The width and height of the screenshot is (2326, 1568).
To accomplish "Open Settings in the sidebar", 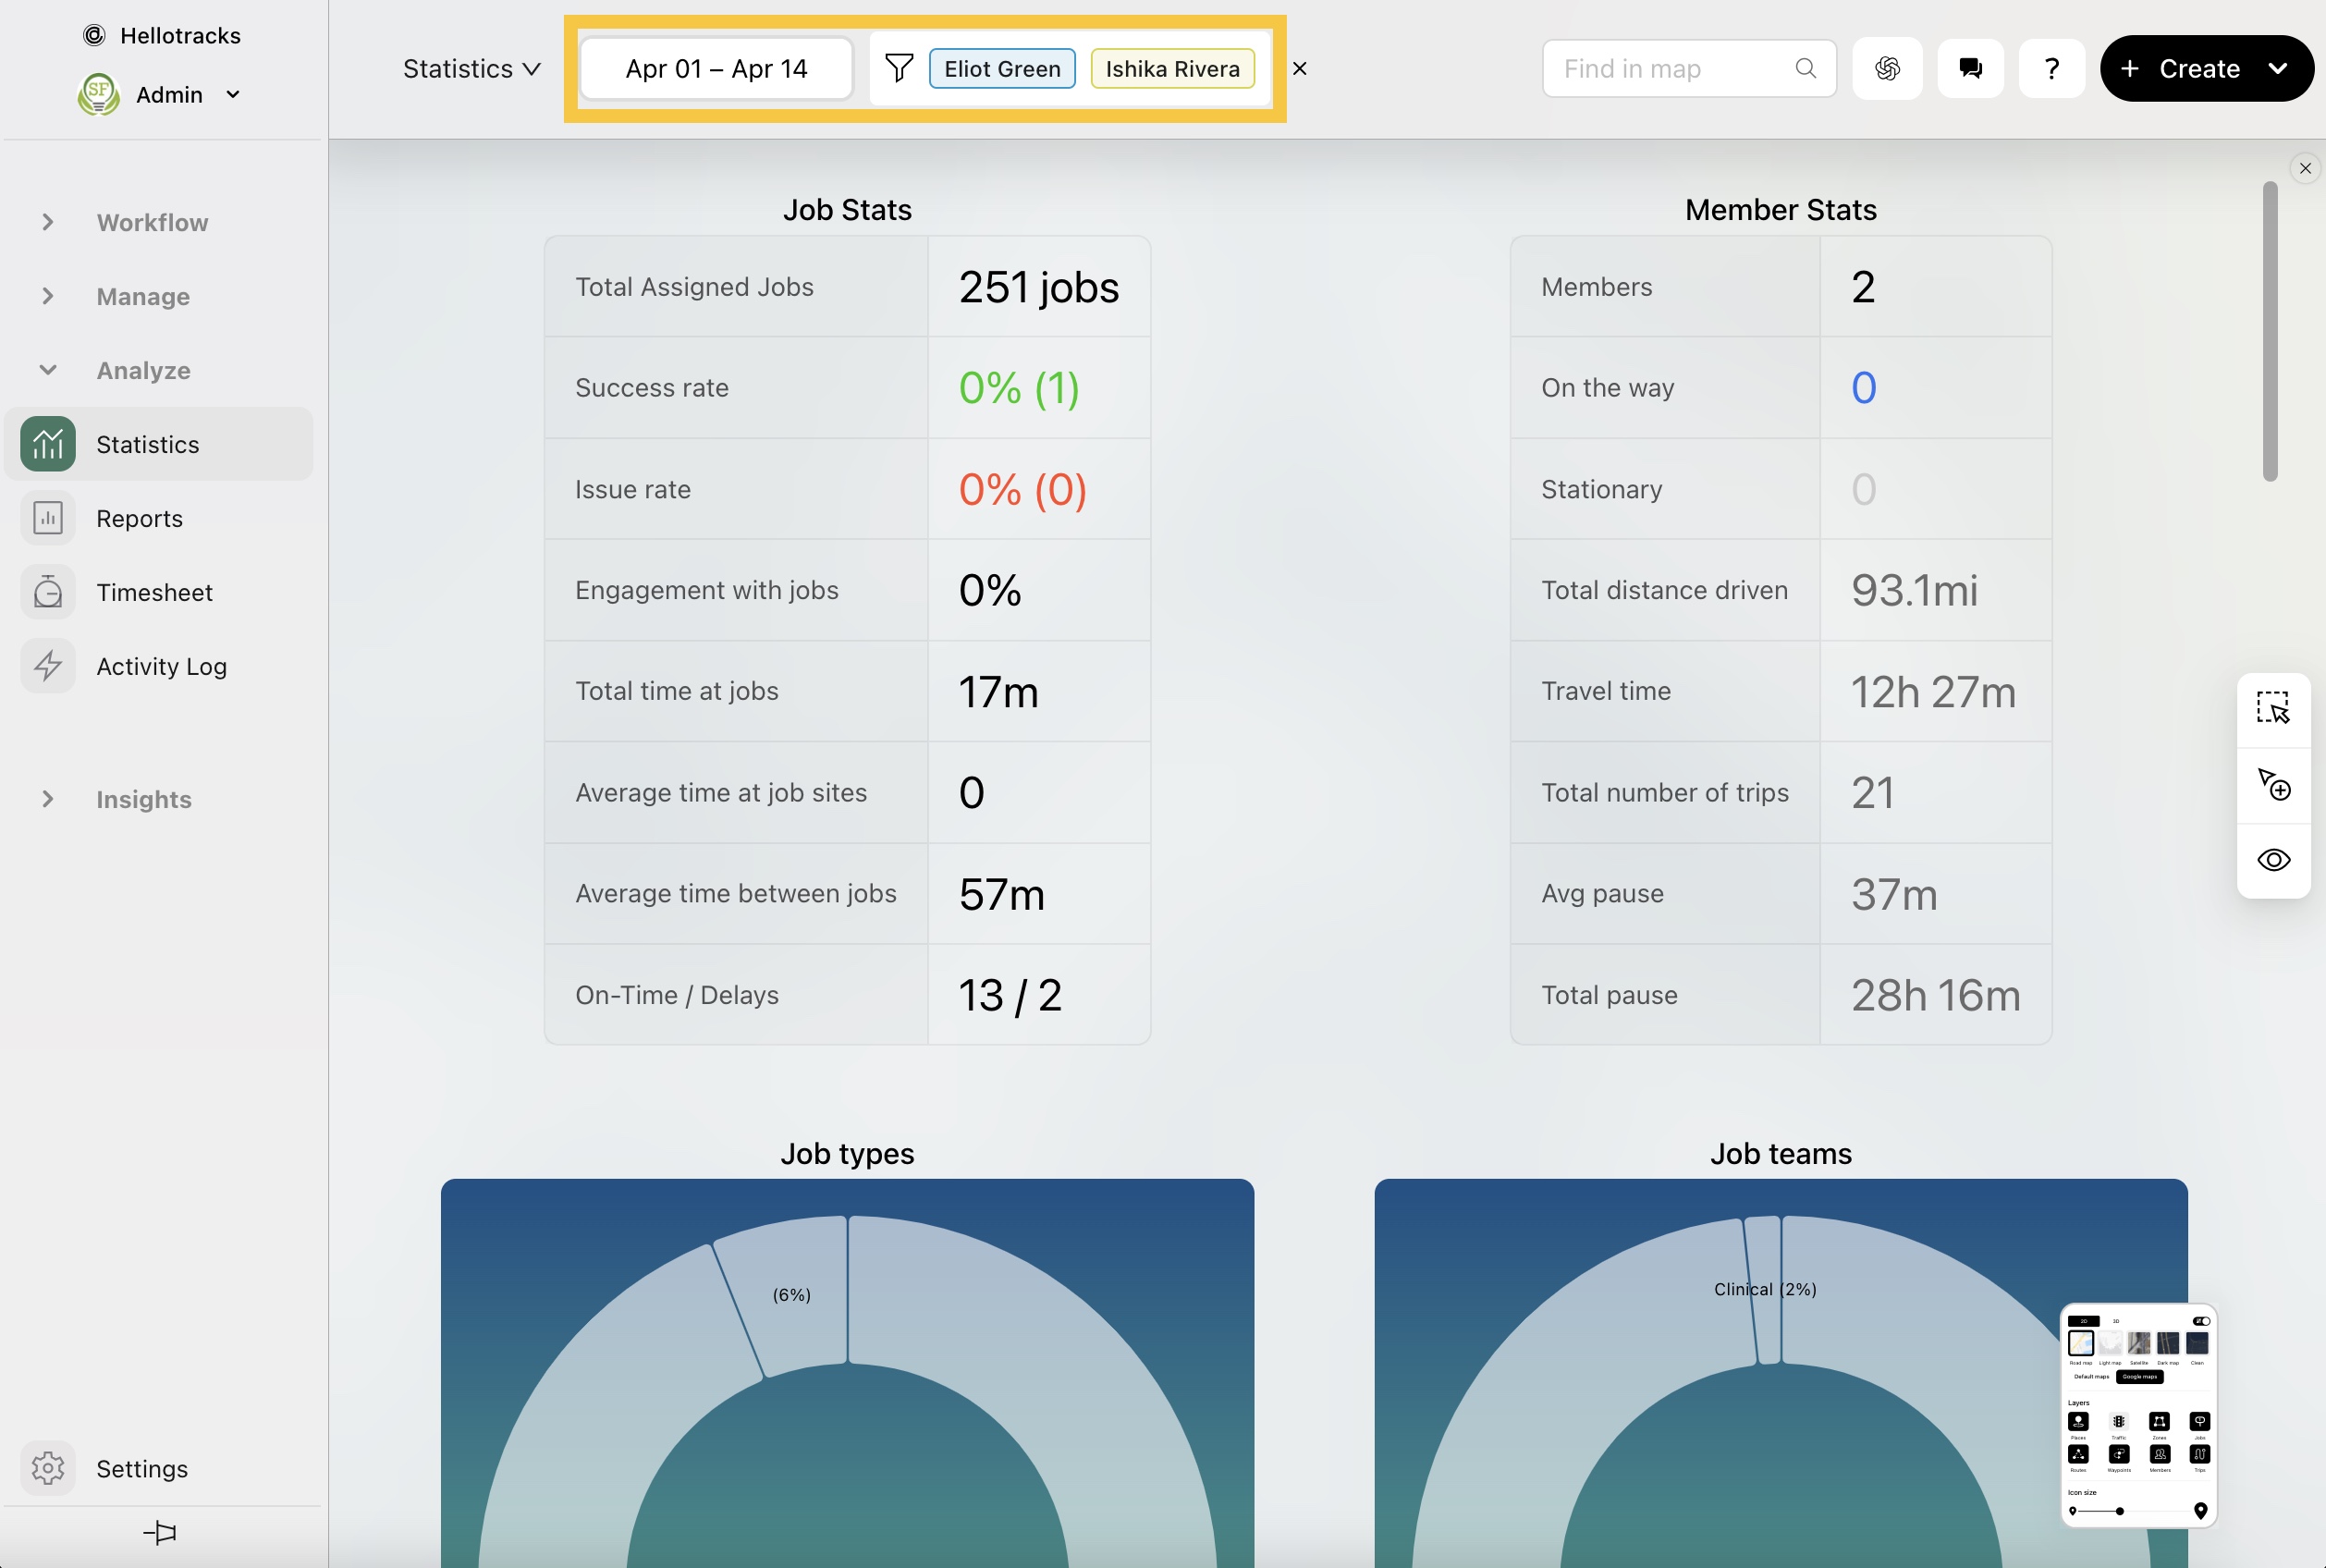I will 142,1468.
